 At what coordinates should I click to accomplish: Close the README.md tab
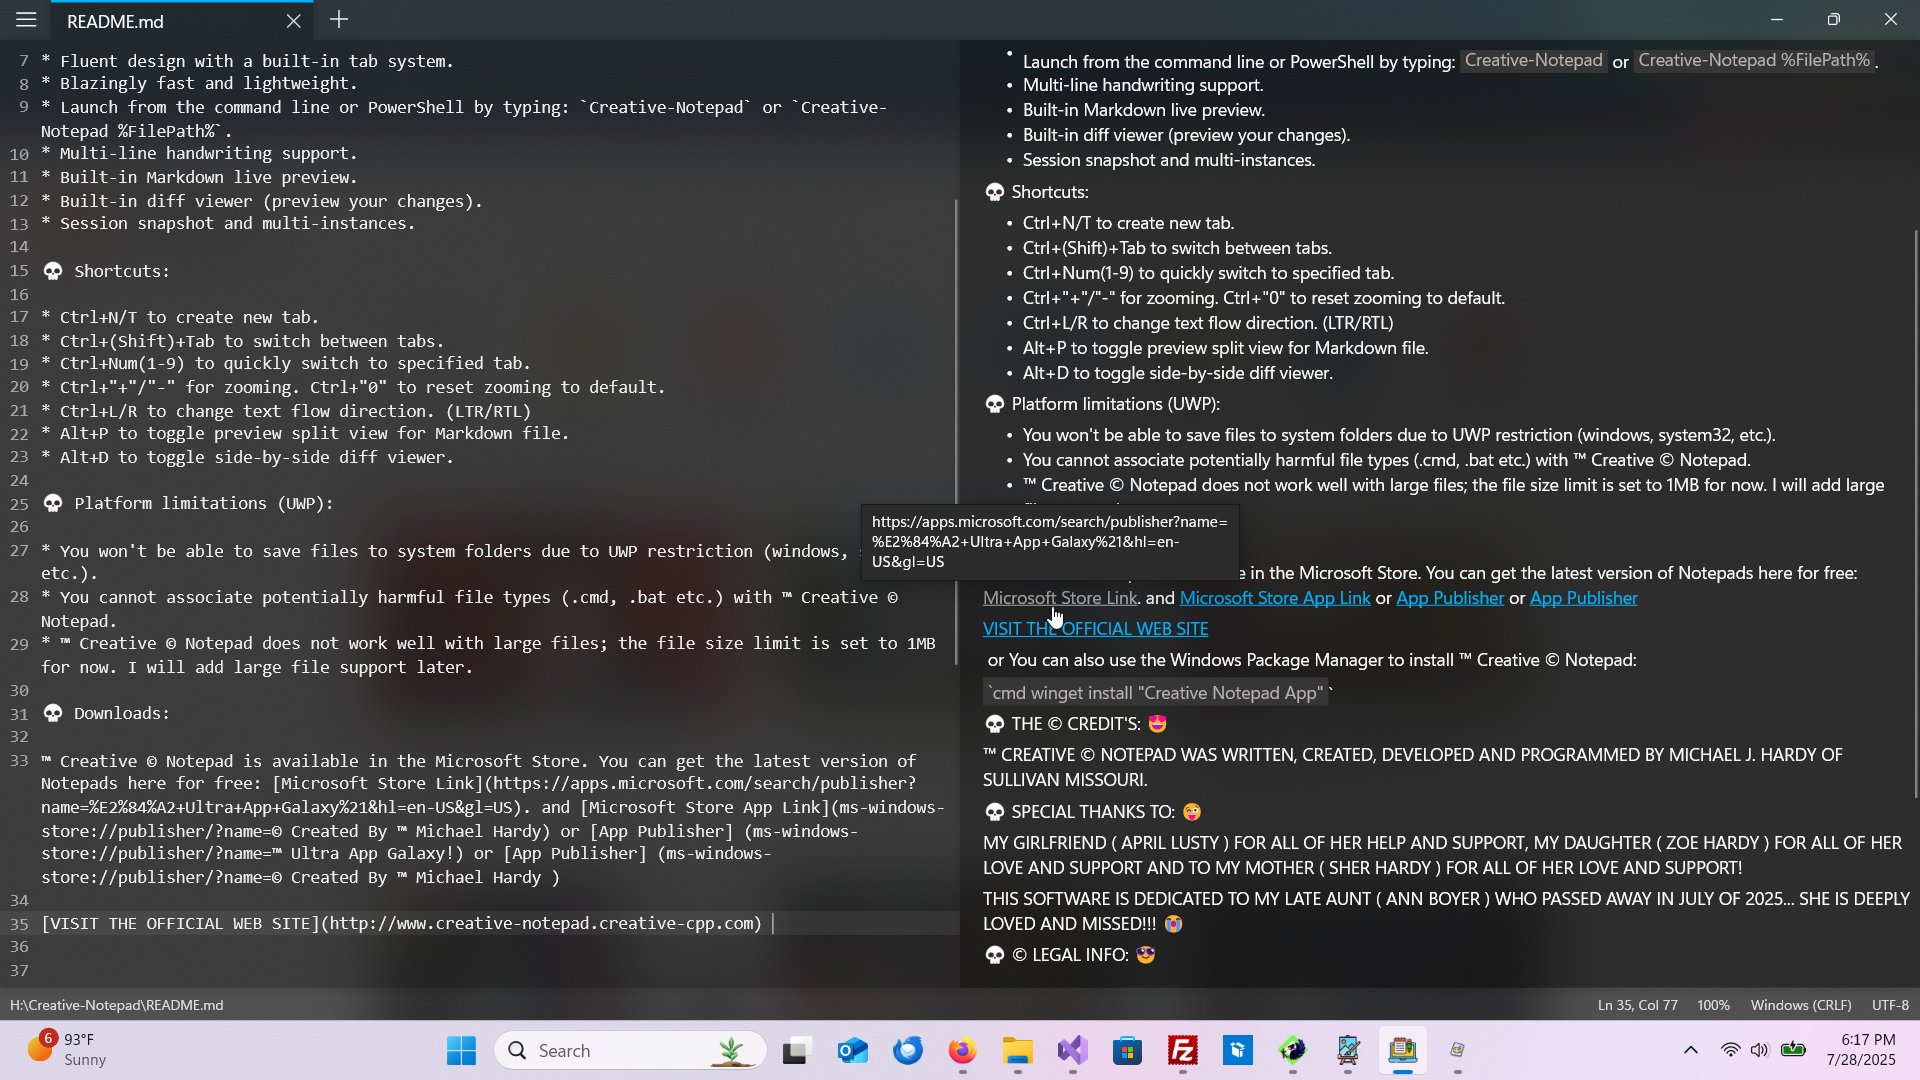click(293, 21)
